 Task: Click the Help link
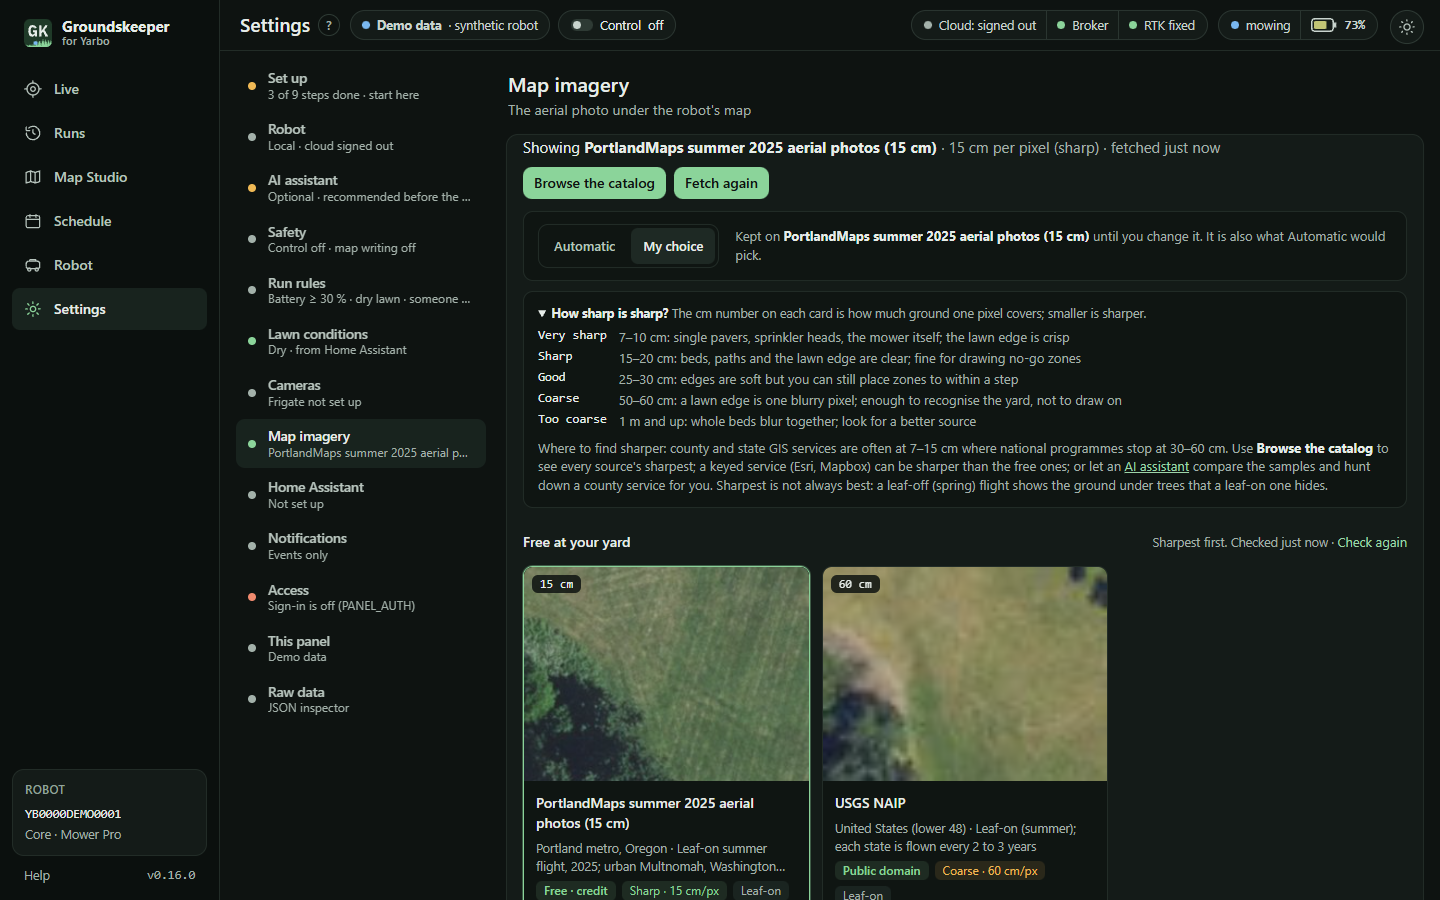(x=37, y=875)
